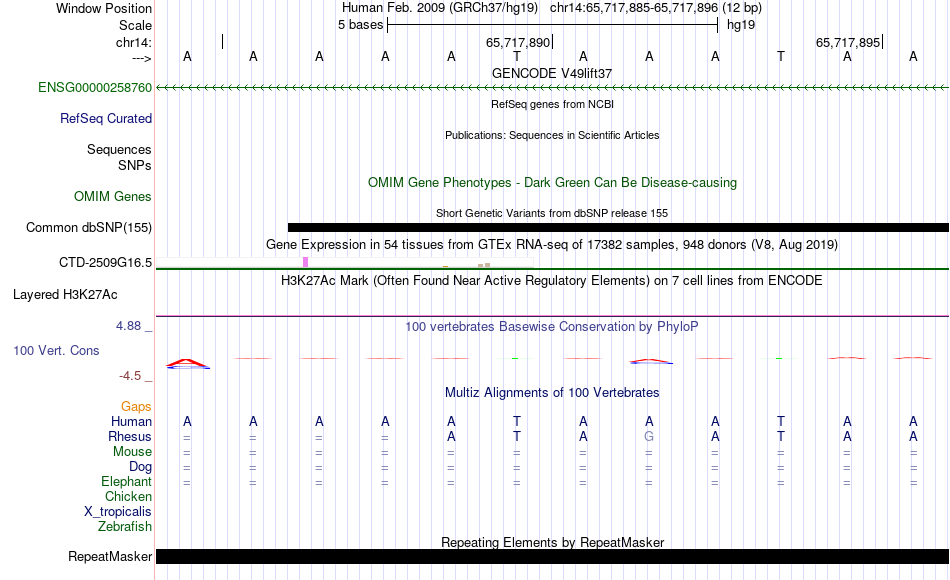Viewport: 950px width, 580px height.
Task: Click the Basewise Conservation by PhyloP title
Action: coord(552,327)
